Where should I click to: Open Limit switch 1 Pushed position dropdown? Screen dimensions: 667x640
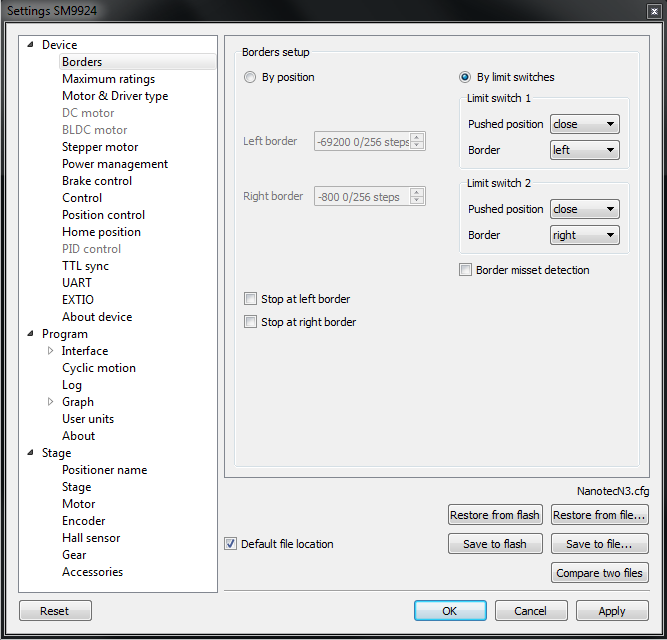coord(584,125)
